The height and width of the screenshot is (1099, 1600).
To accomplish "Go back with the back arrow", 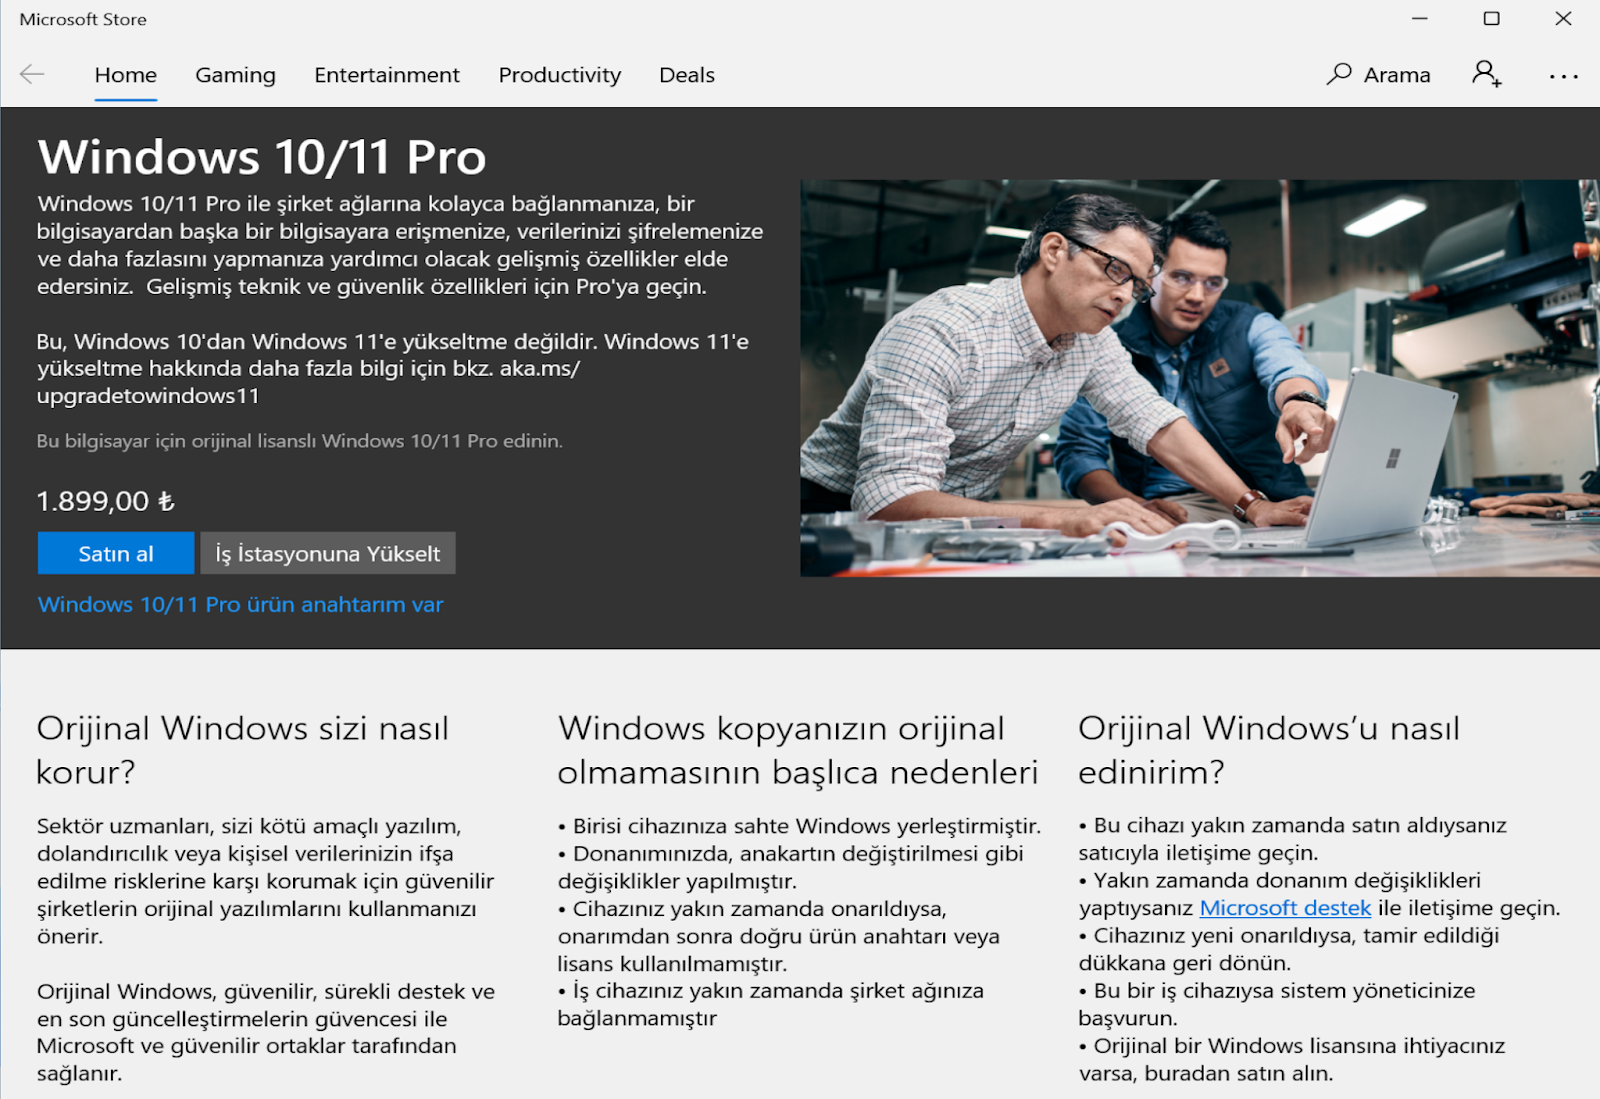I will [32, 75].
